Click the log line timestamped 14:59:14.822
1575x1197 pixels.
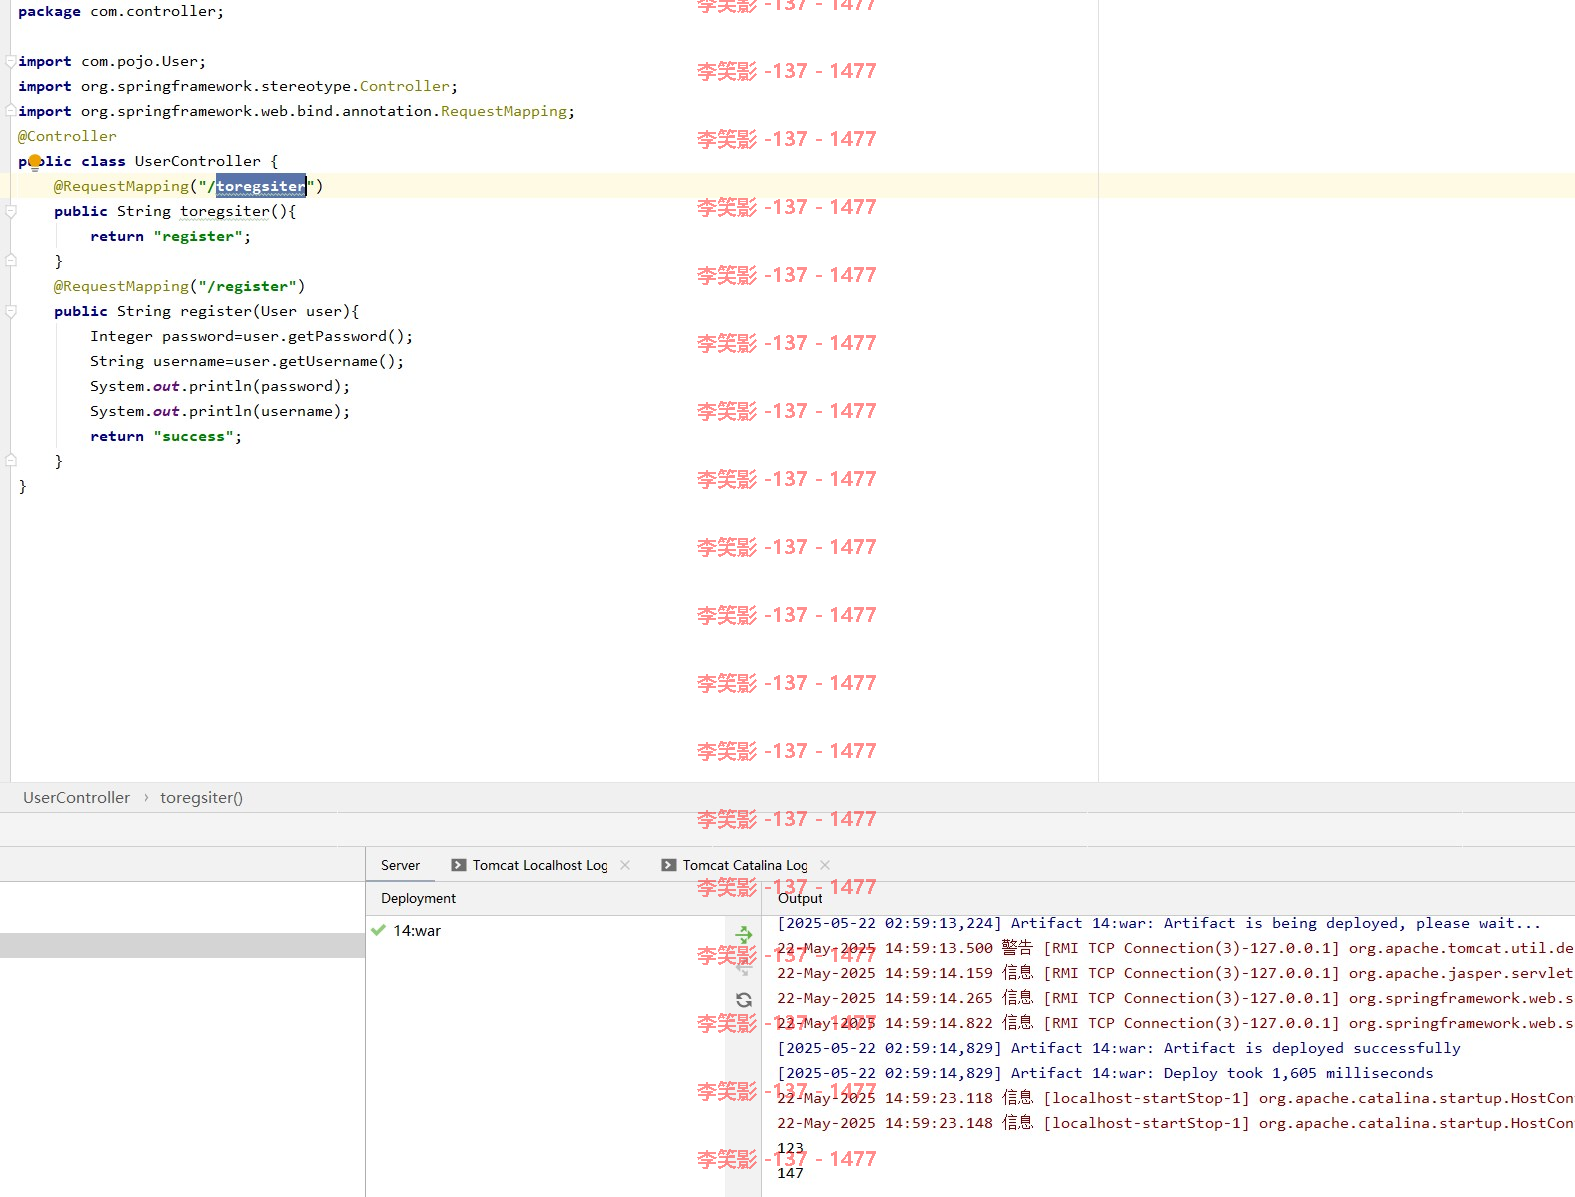pos(1175,1023)
